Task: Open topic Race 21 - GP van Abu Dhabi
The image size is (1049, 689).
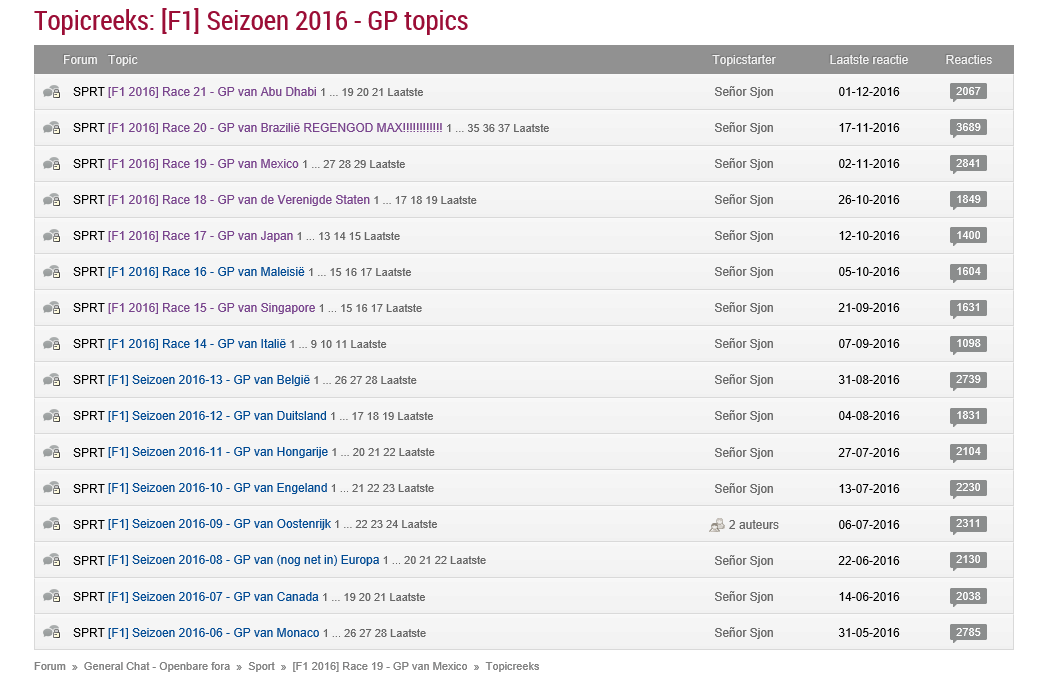Action: pos(212,92)
